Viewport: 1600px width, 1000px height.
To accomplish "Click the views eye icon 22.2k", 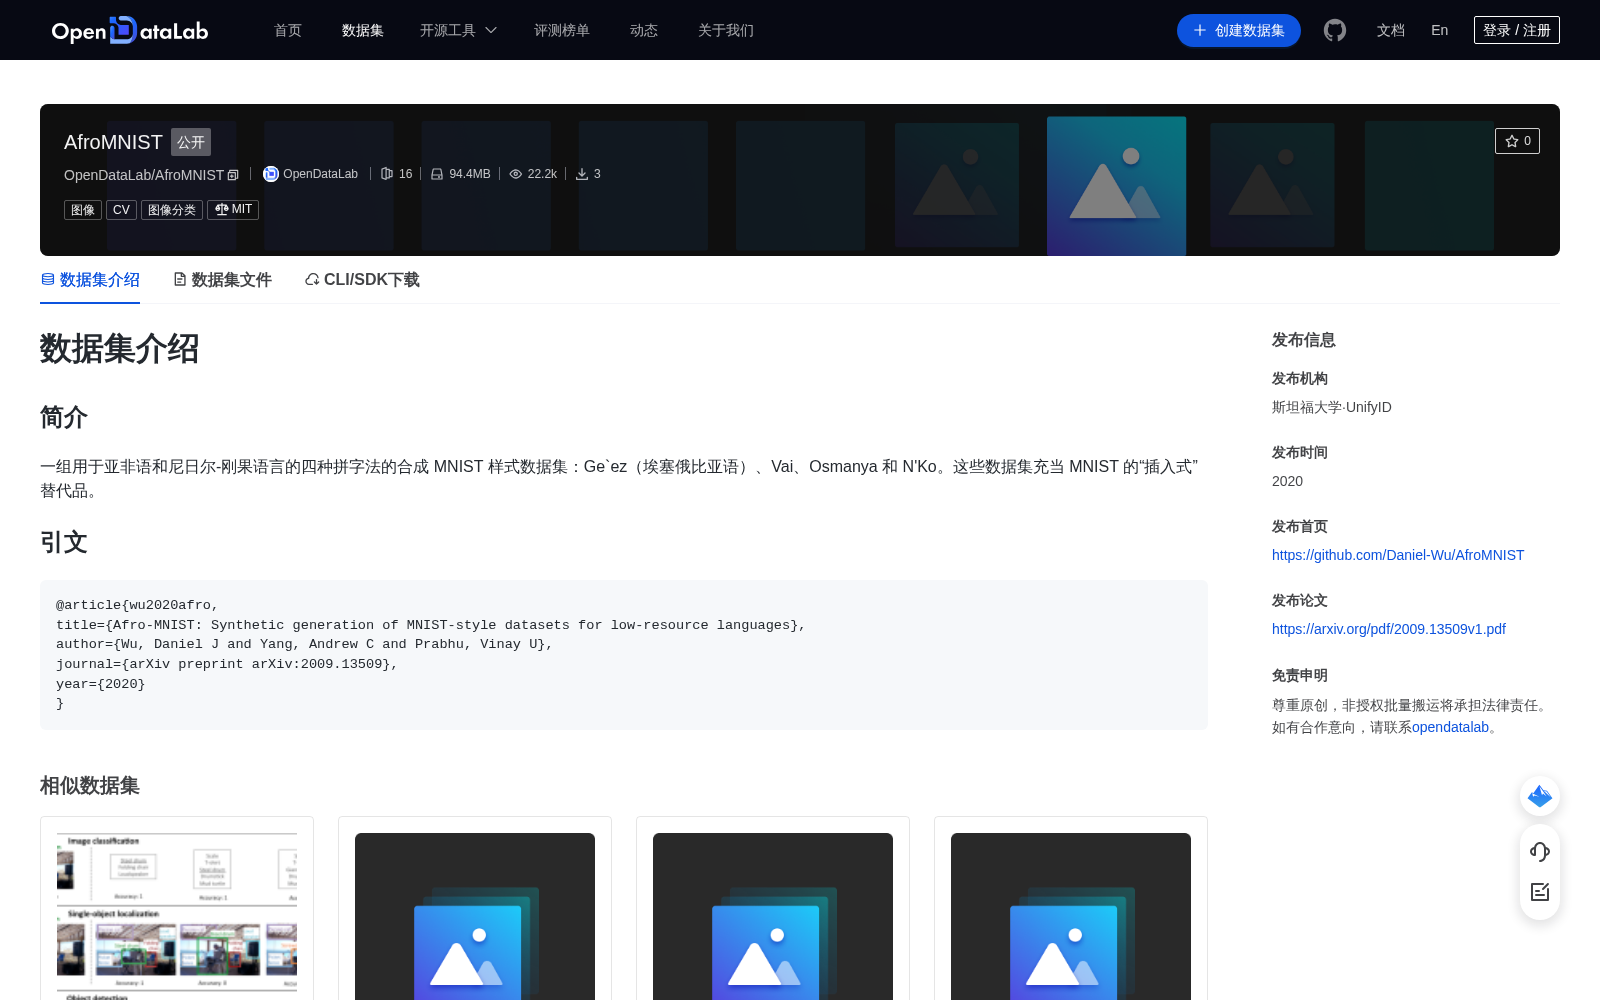I will 516,174.
